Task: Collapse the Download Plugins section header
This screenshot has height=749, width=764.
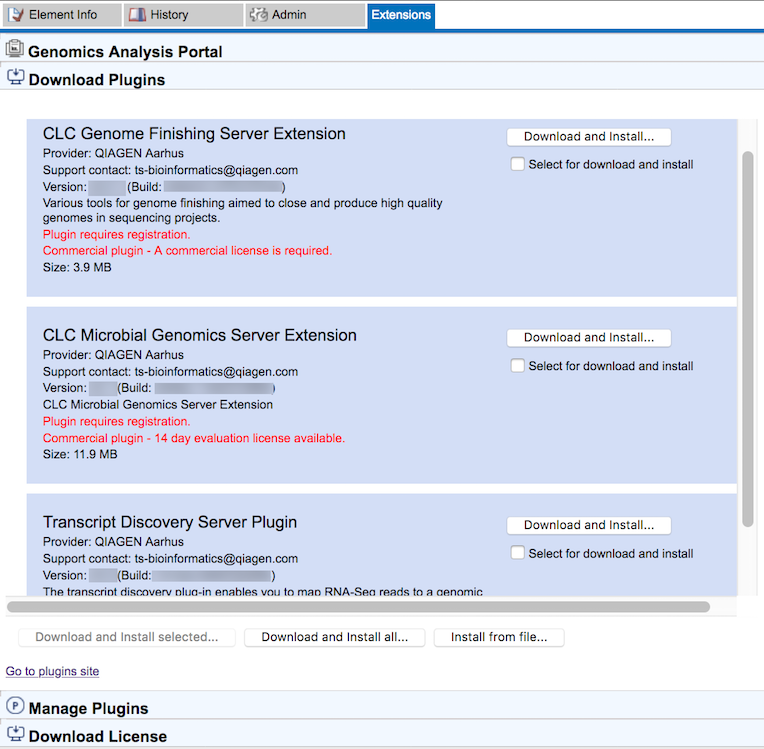Action: (382, 78)
